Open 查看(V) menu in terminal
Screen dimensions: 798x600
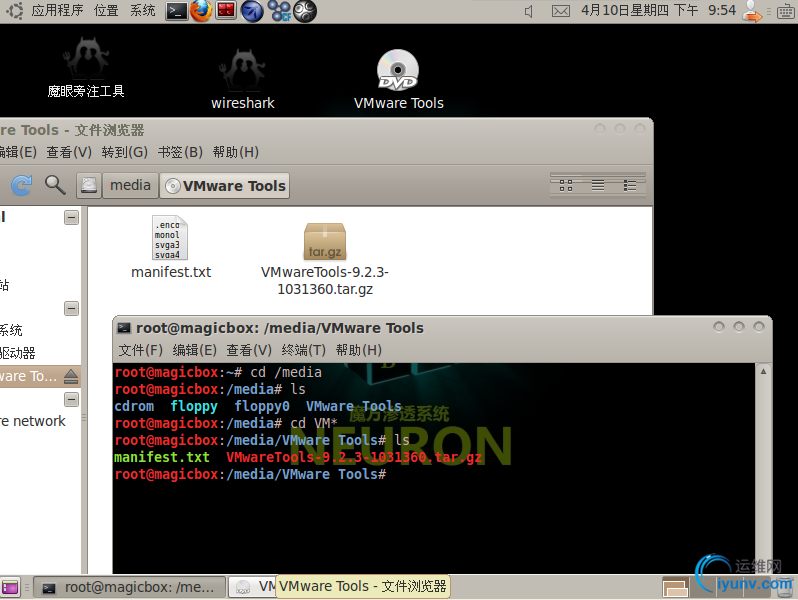tap(249, 350)
